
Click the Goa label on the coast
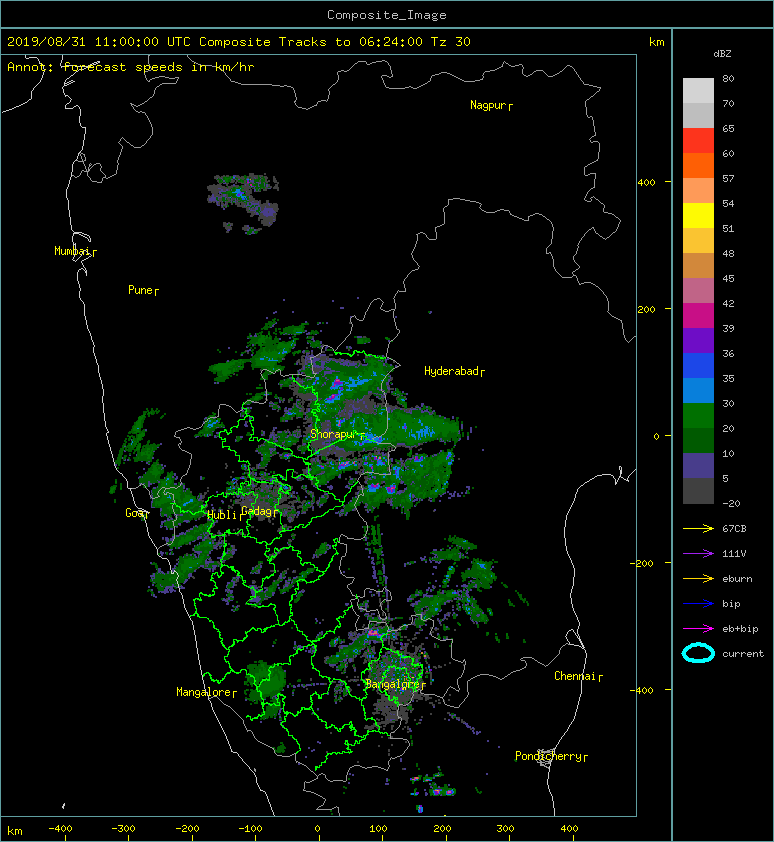click(137, 513)
